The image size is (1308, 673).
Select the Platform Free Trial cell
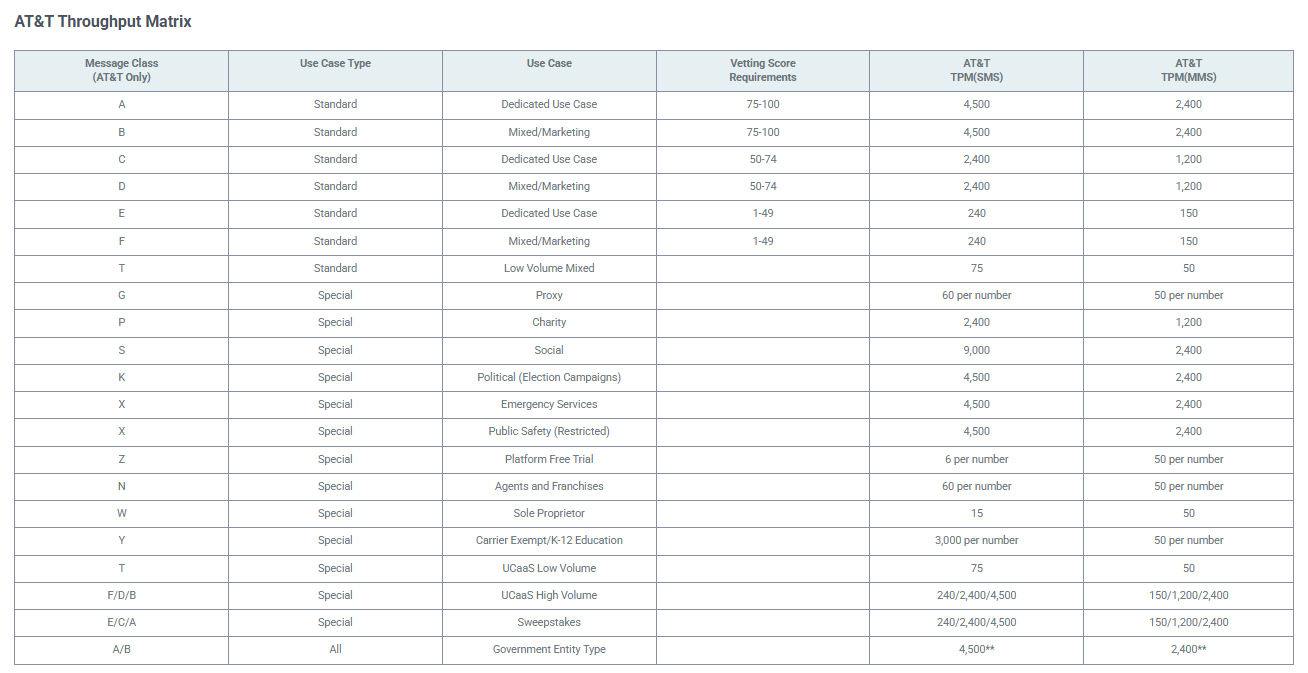(549, 459)
